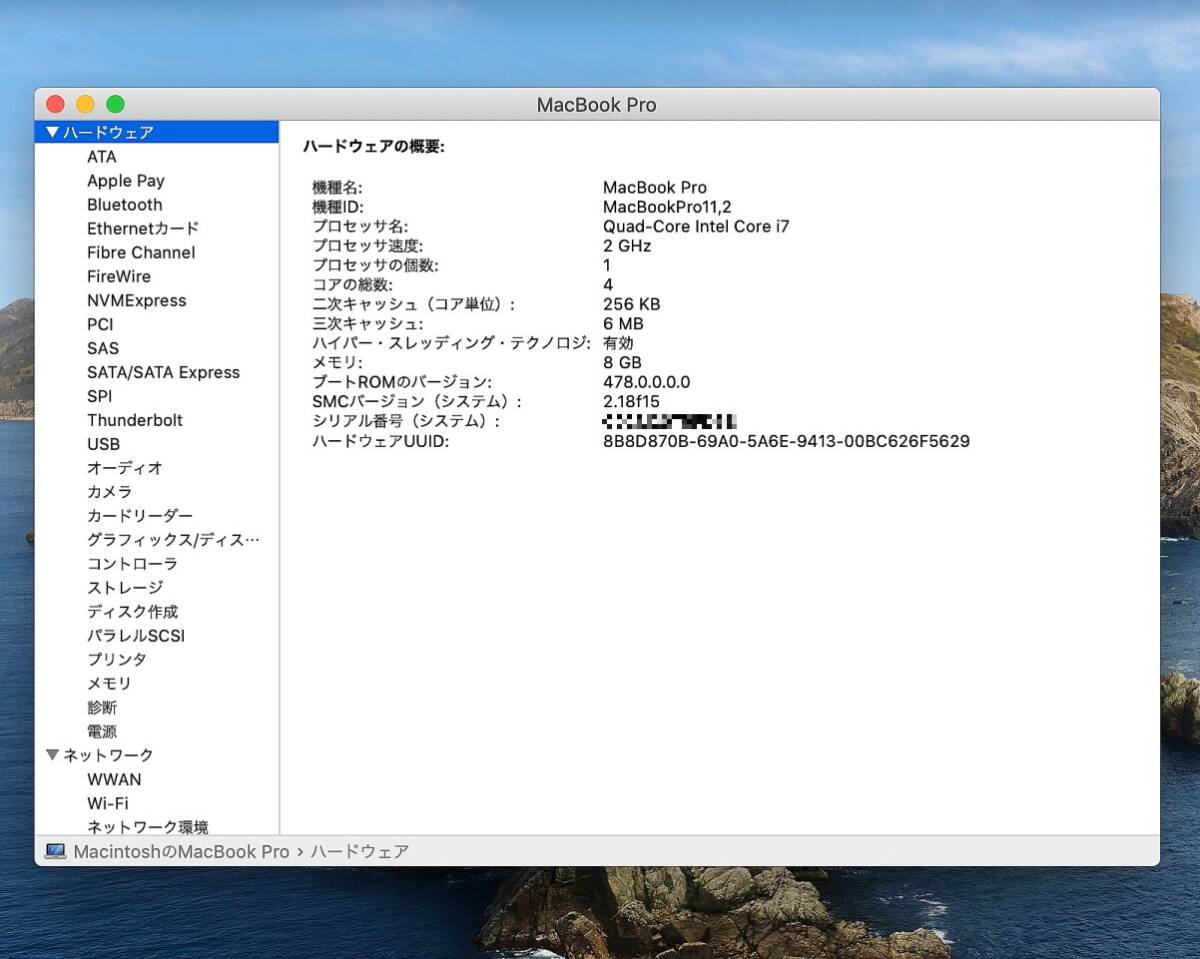Image resolution: width=1200 pixels, height=959 pixels.
Task: Select グラフィックス/ディスプレイ in the sidebar
Action: [x=172, y=540]
